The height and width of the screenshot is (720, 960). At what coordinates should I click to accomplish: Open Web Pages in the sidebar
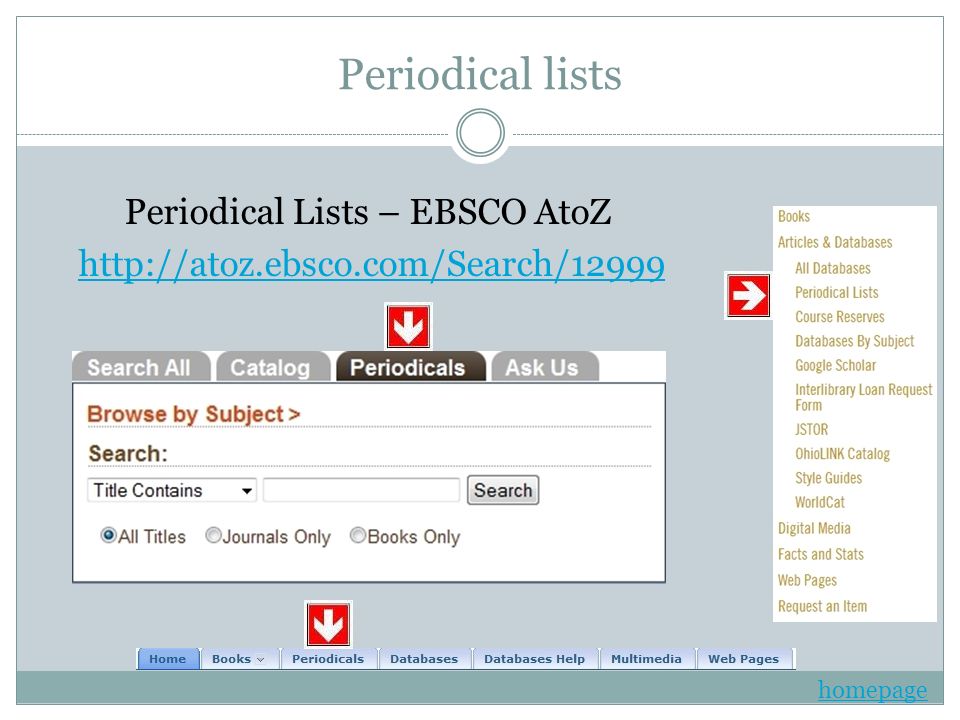(807, 580)
